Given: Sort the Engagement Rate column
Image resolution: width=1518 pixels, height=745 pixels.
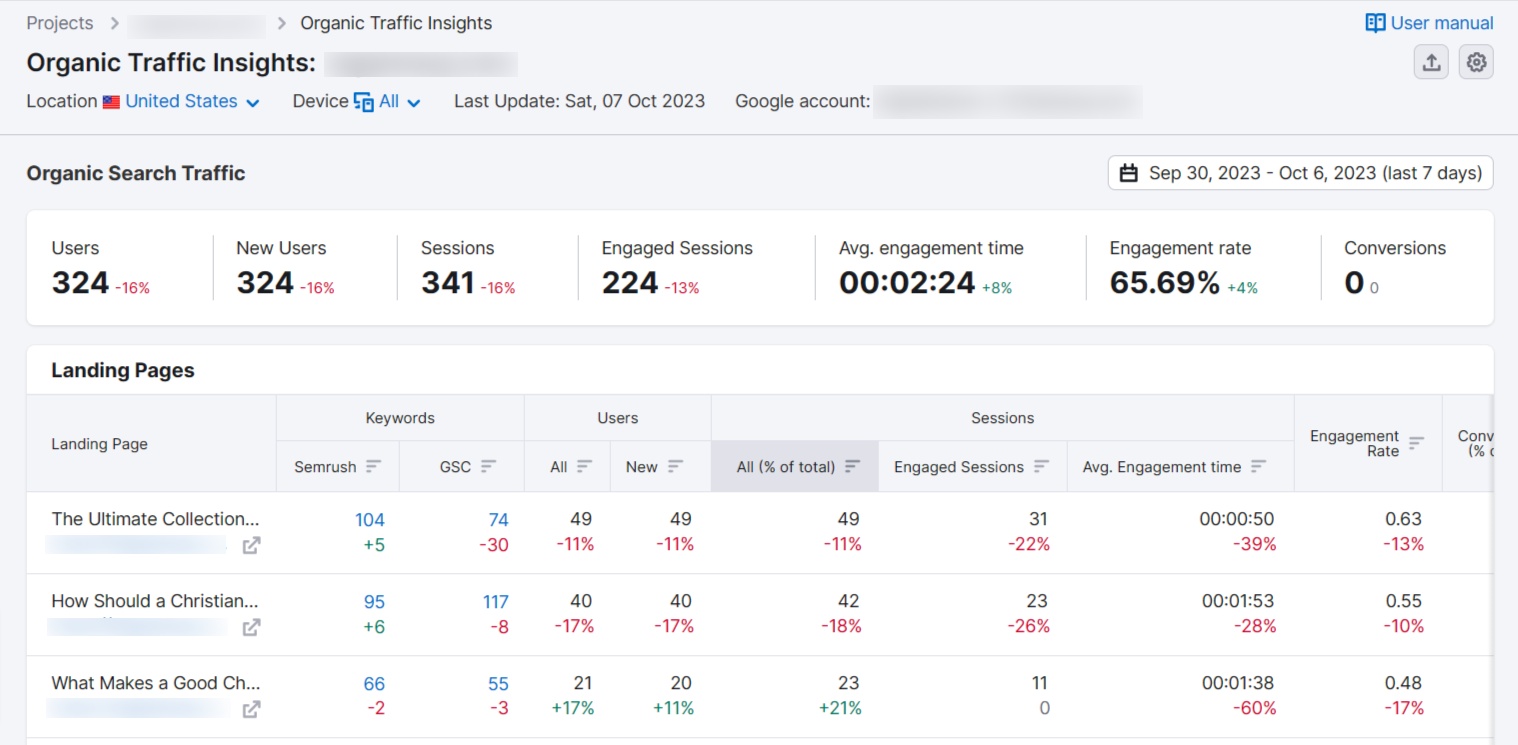Looking at the screenshot, I should (1416, 443).
